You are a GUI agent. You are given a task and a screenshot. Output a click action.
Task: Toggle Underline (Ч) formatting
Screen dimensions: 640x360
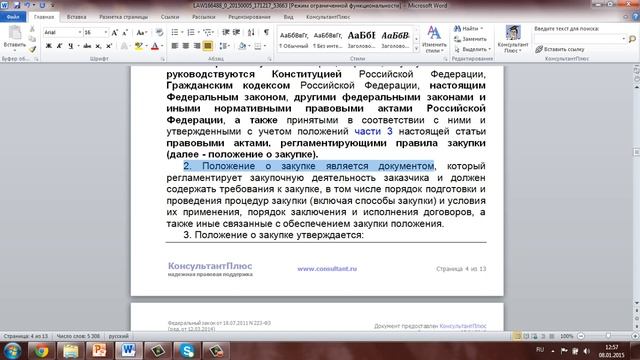click(71, 46)
